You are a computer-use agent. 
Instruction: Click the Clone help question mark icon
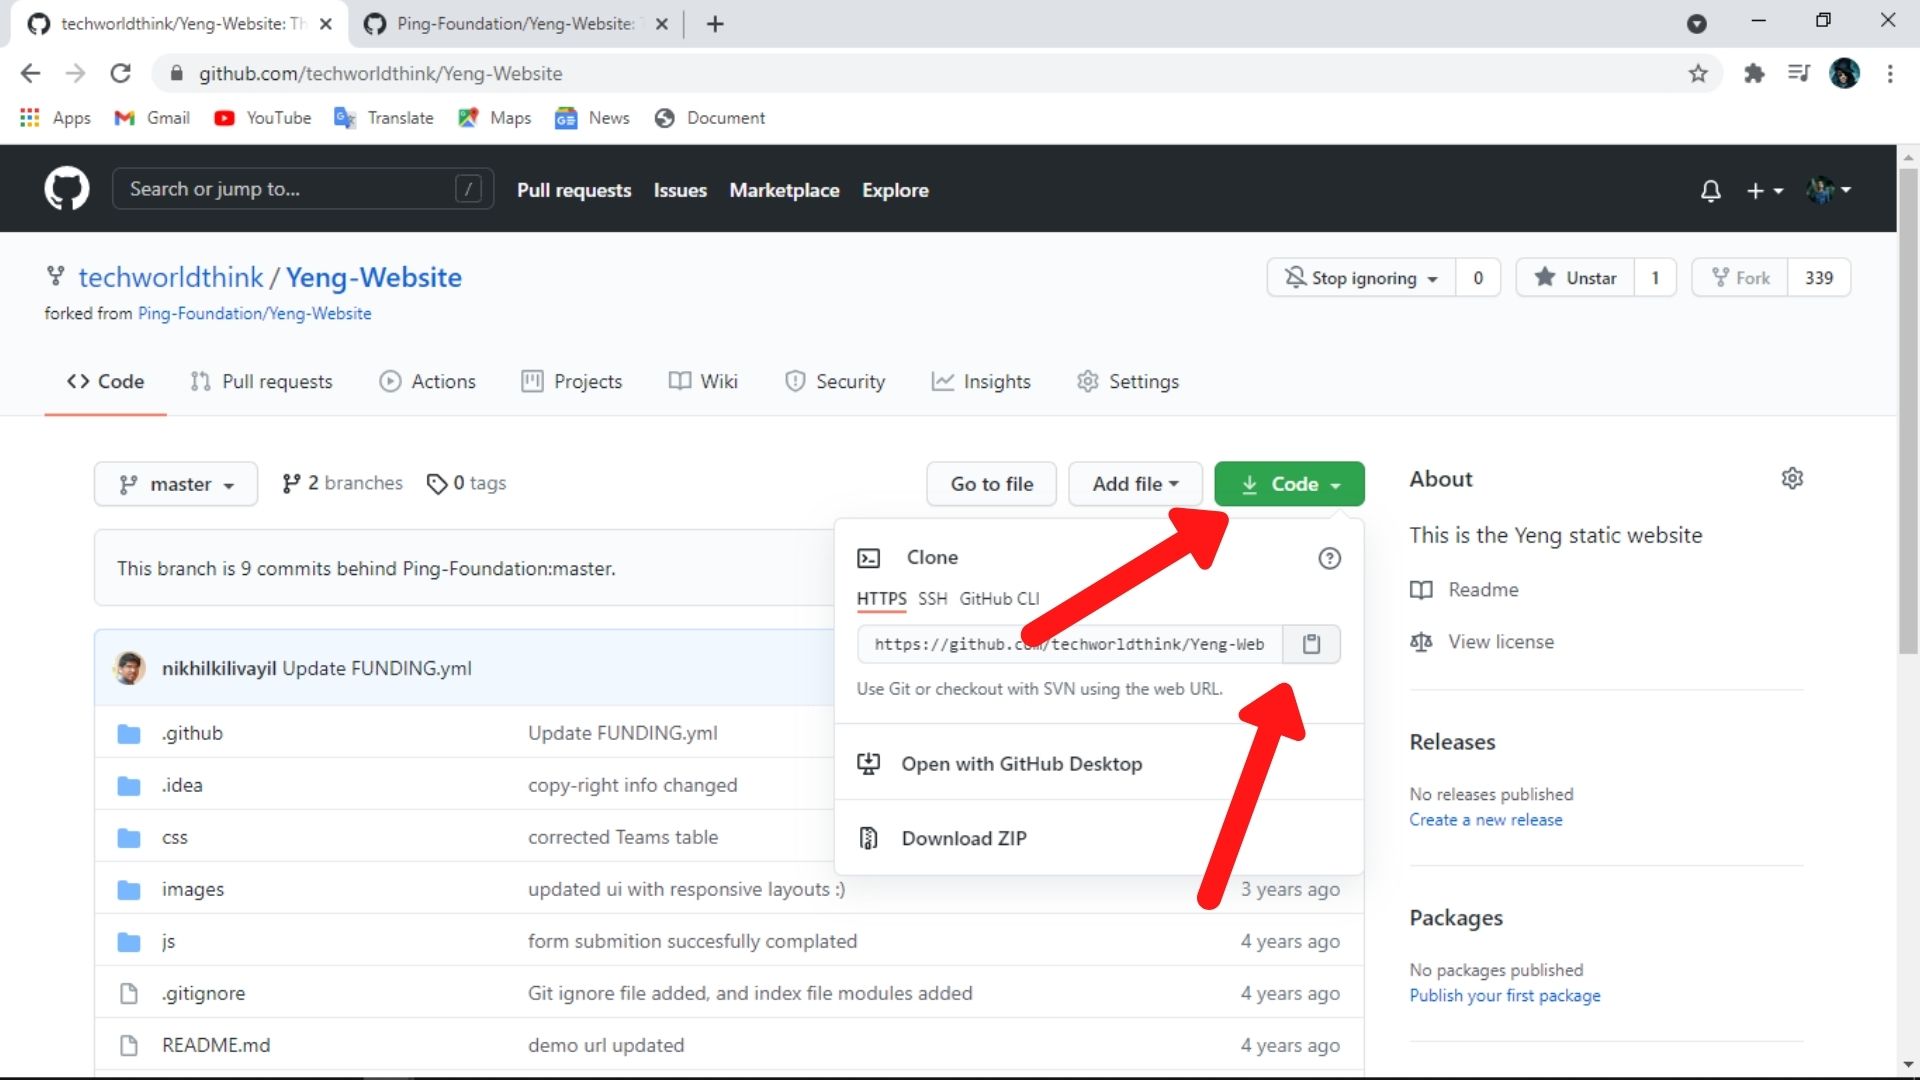tap(1329, 558)
